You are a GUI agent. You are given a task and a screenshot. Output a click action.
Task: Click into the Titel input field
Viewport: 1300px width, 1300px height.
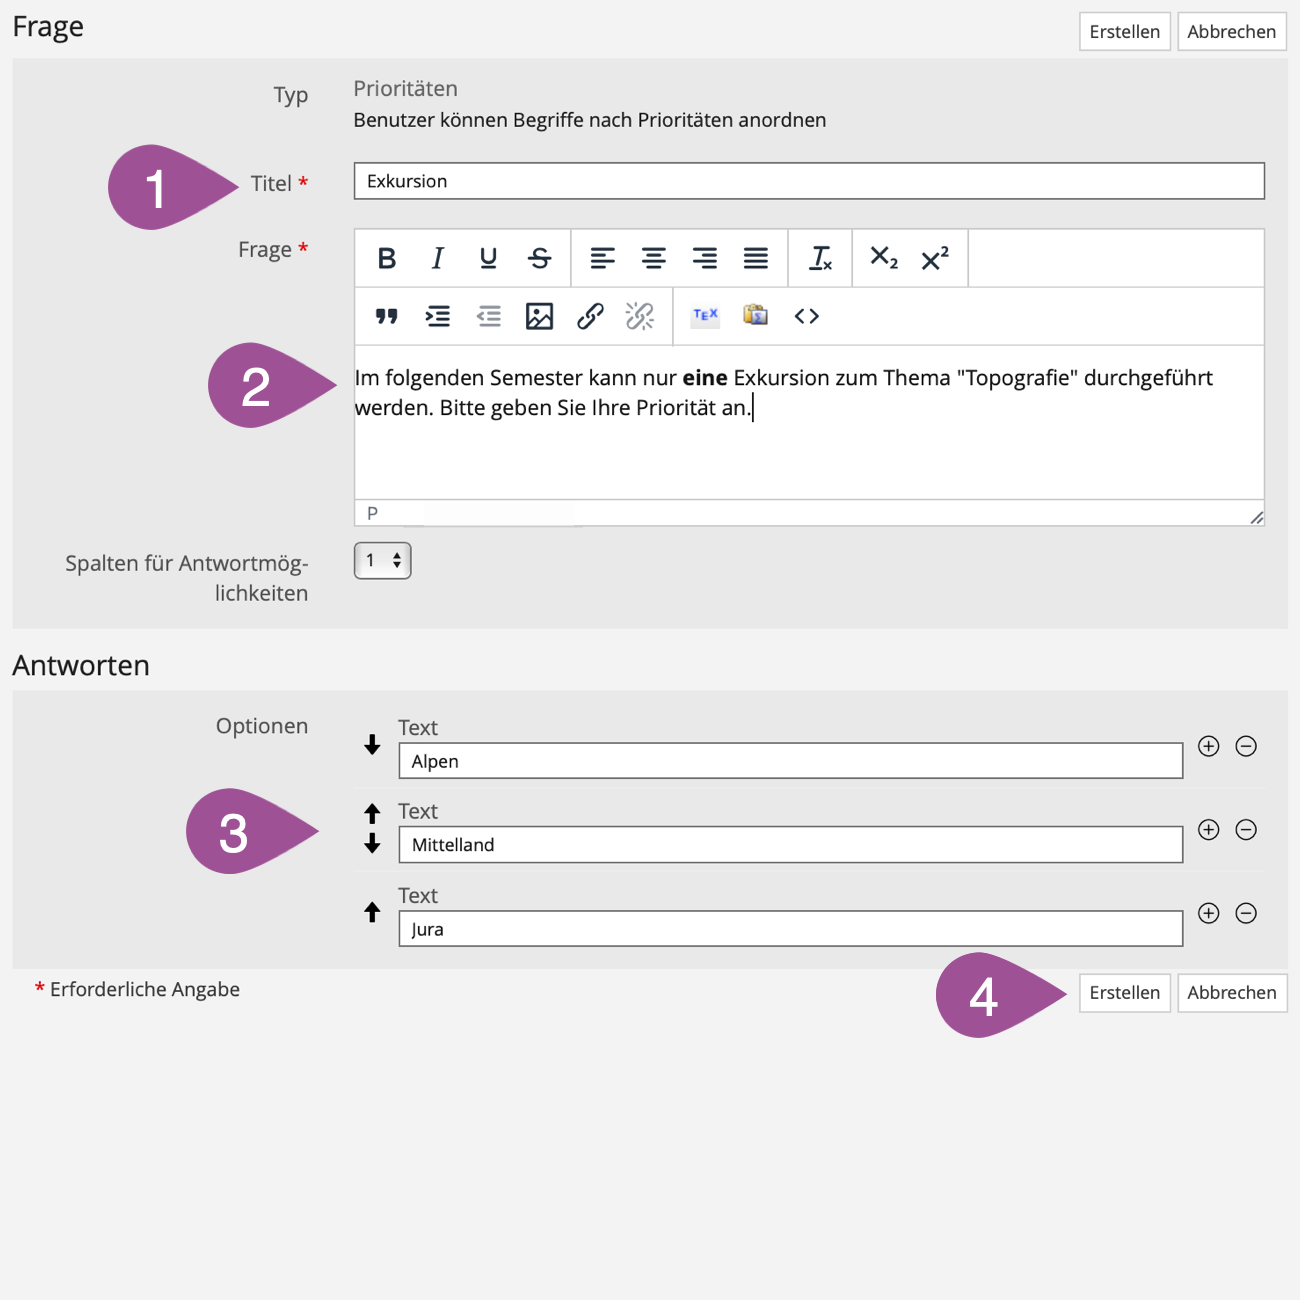tap(808, 181)
